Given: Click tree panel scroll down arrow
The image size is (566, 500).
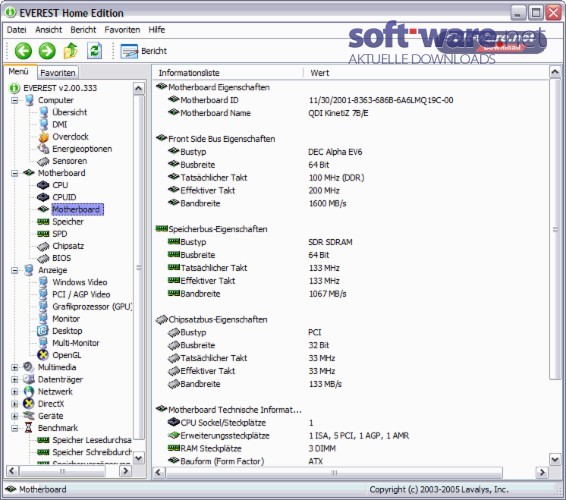Looking at the screenshot, I should (x=139, y=458).
